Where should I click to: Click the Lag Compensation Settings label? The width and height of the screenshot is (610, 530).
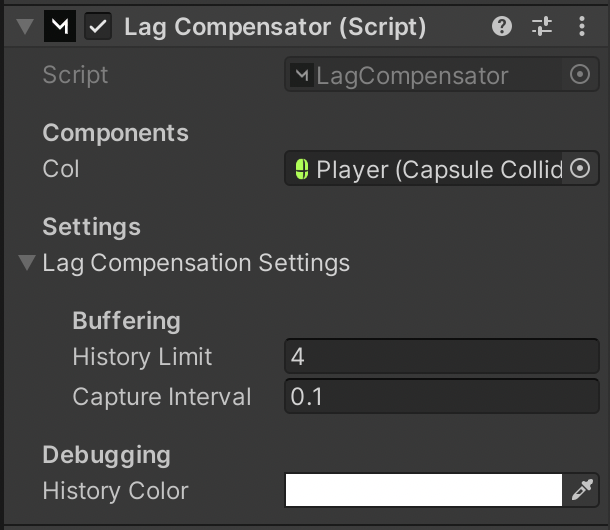(x=196, y=263)
